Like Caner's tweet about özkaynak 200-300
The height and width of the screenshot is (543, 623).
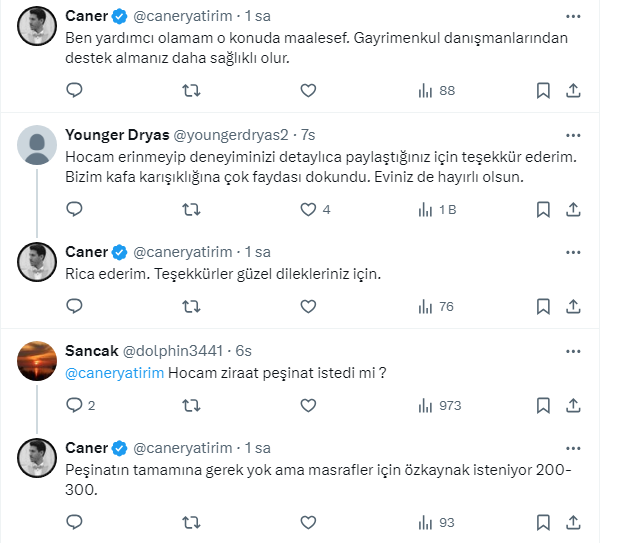click(308, 522)
